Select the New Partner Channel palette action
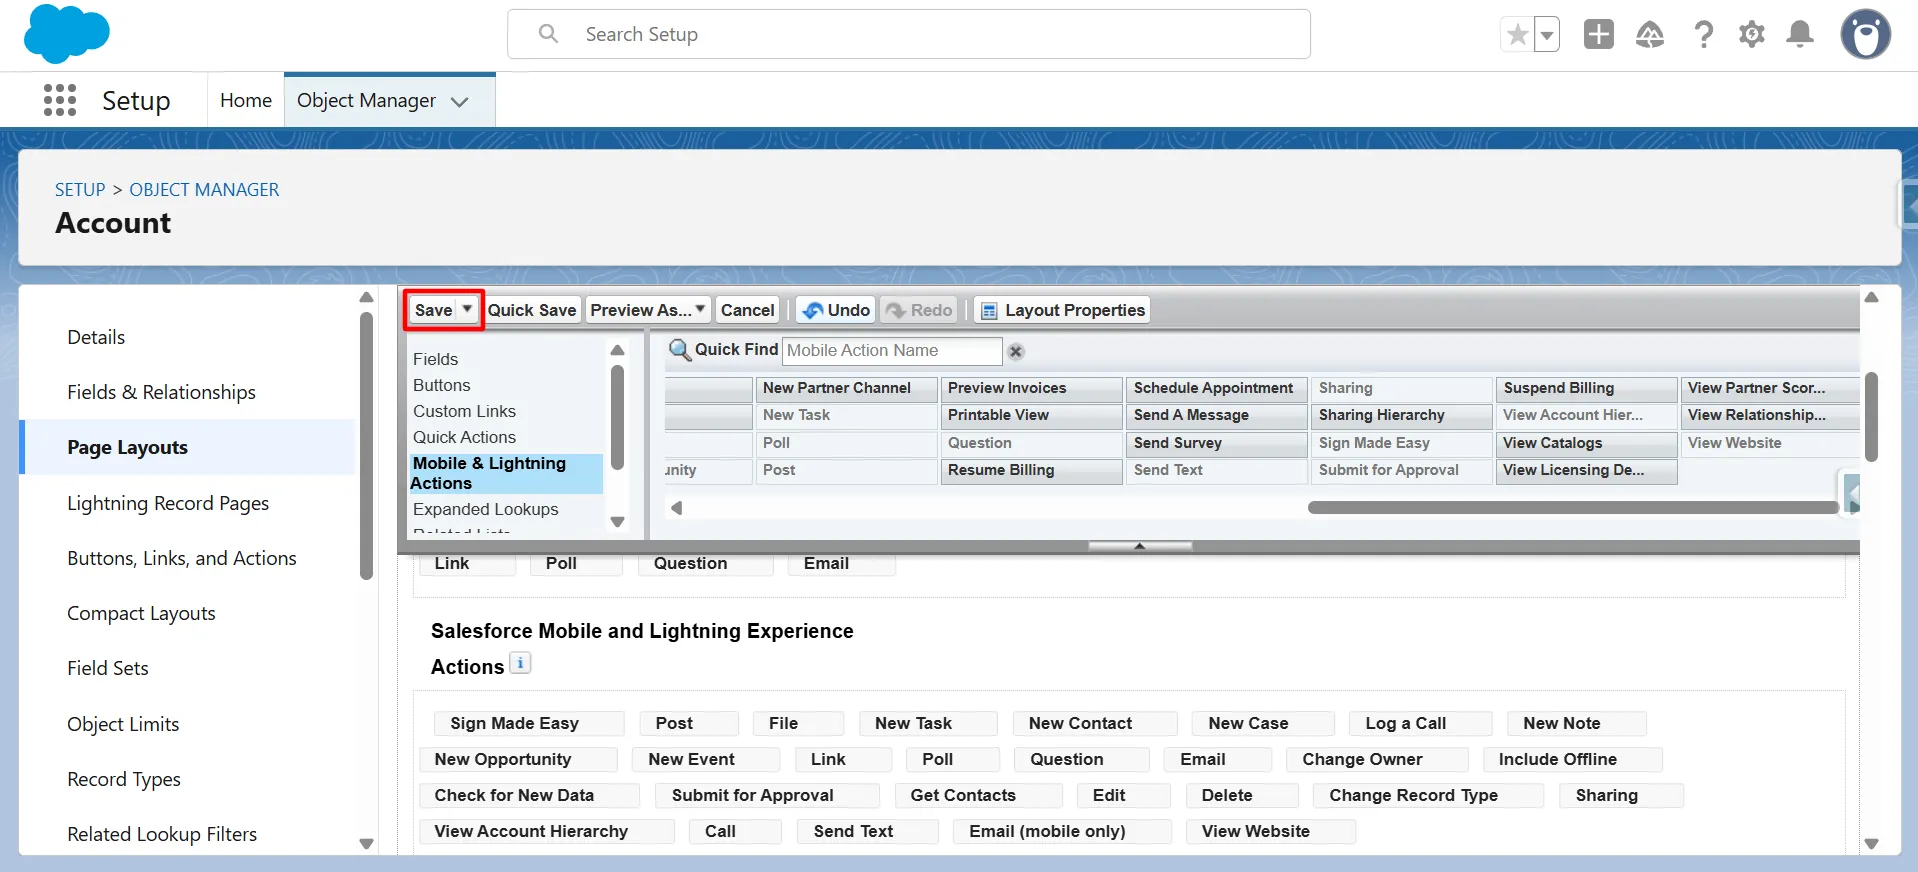This screenshot has width=1918, height=872. point(845,388)
